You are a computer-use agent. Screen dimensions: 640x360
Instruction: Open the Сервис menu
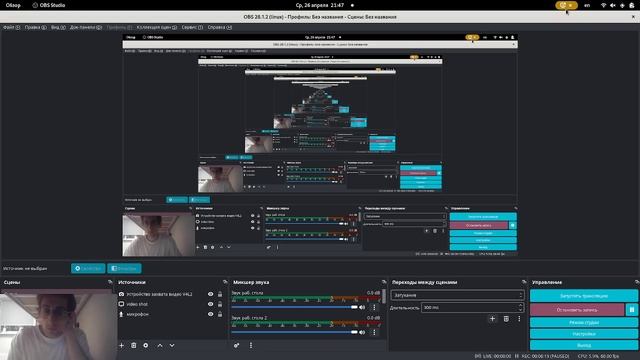pyautogui.click(x=192, y=27)
